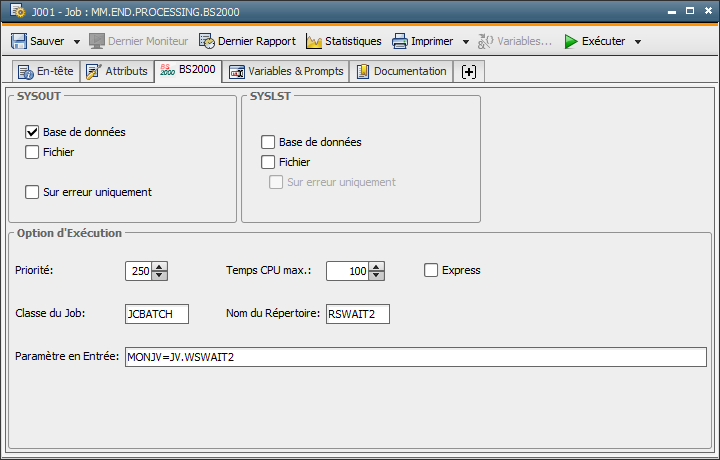Expand the Sauver dropdown arrow
720x460 pixels.
tap(77, 42)
